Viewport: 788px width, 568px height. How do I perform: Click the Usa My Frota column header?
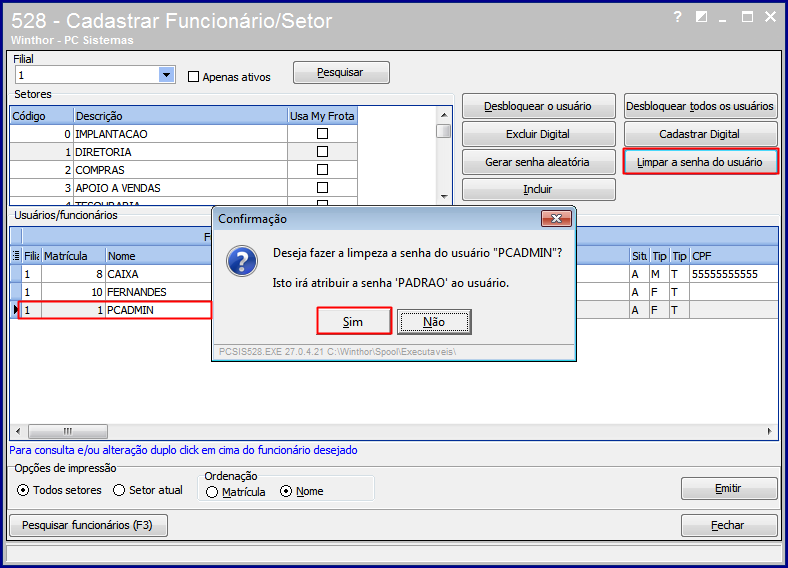[323, 116]
